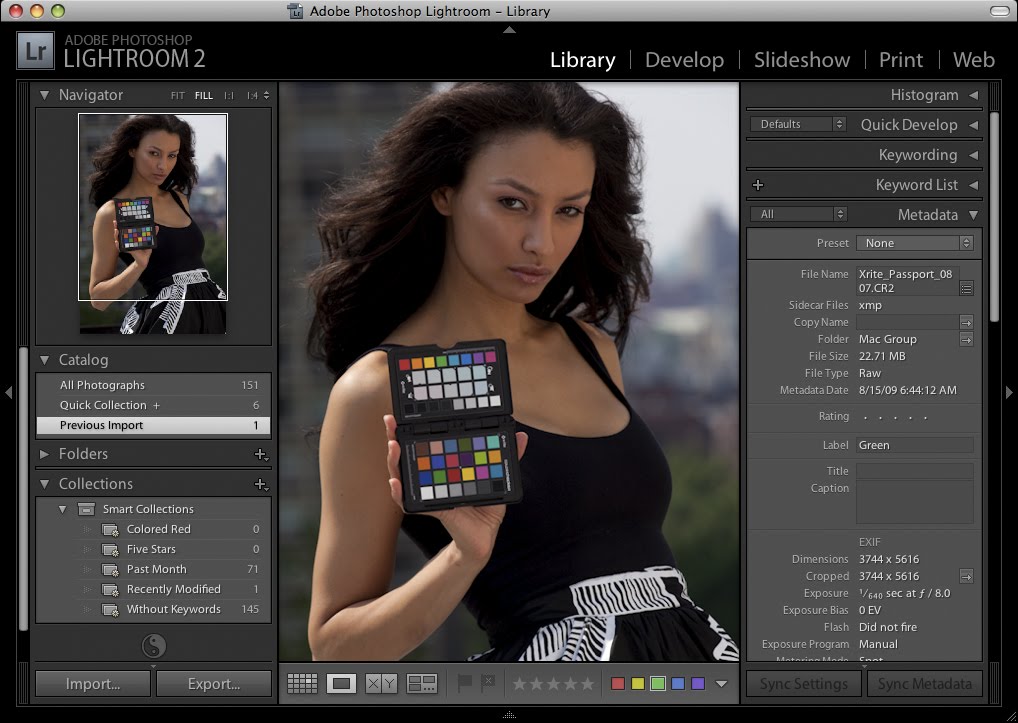Collapse the Catalog panel
This screenshot has height=723, width=1018.
(44, 360)
